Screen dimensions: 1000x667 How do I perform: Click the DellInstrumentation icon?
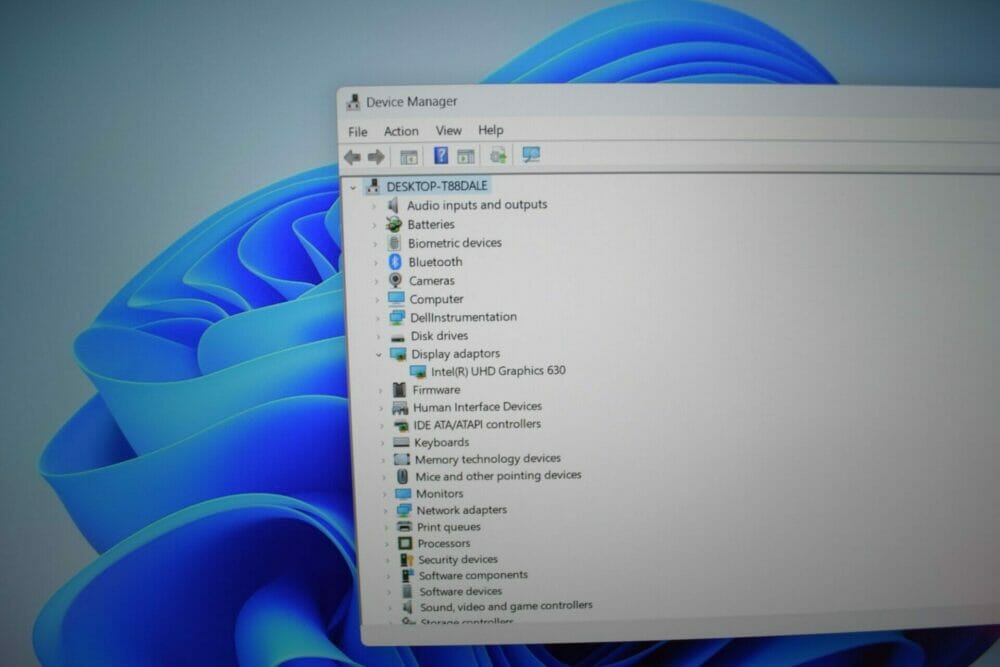[x=397, y=317]
